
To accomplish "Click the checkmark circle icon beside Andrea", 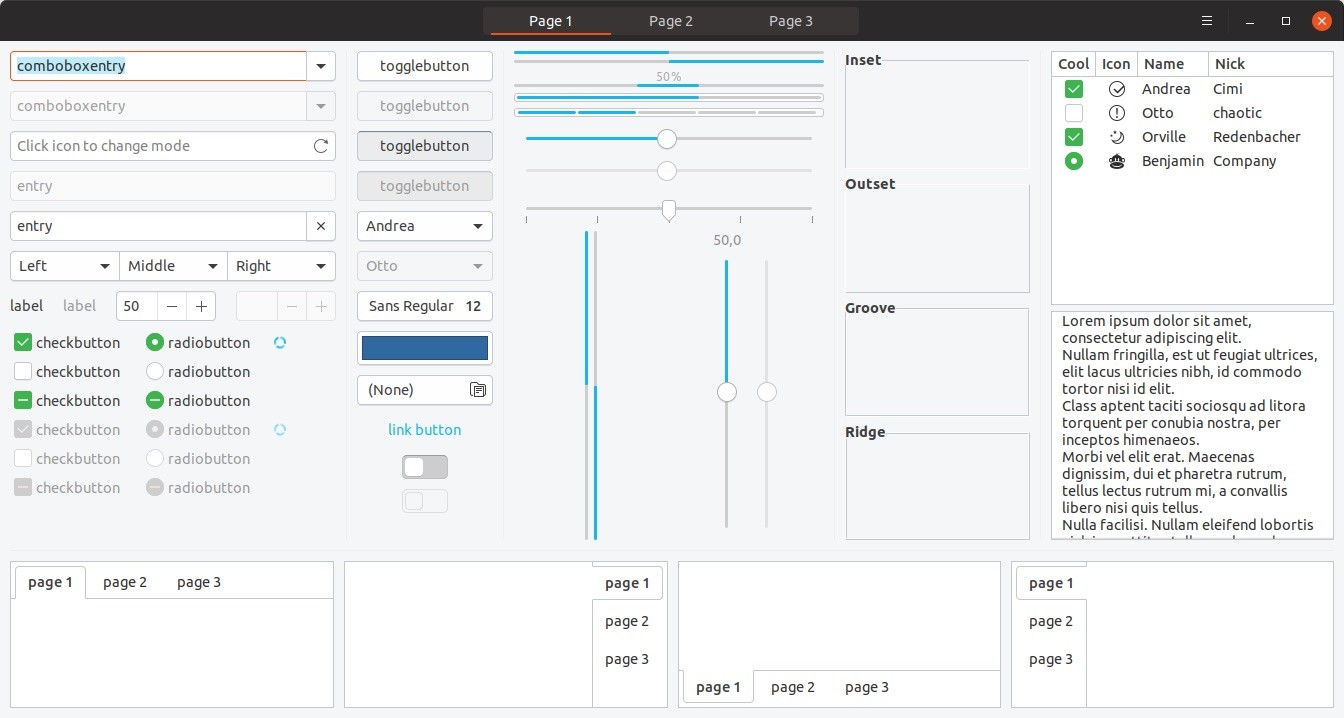I will click(1117, 89).
